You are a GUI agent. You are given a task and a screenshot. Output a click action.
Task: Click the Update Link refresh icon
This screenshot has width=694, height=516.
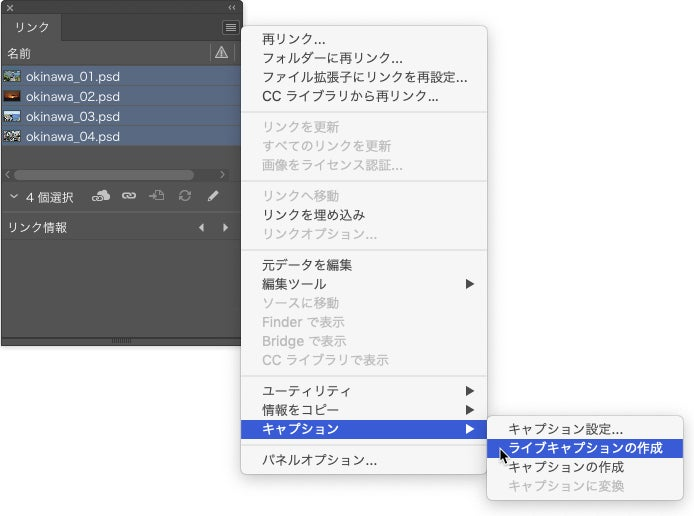(185, 196)
